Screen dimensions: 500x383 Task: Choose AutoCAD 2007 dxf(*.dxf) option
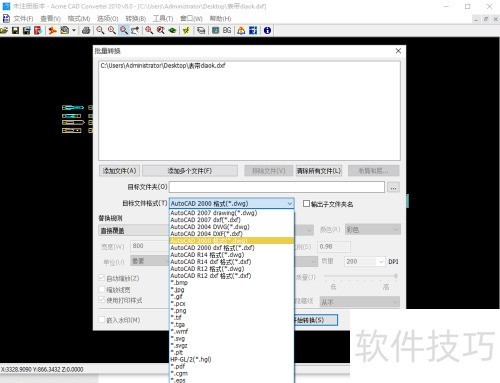[x=232, y=220]
